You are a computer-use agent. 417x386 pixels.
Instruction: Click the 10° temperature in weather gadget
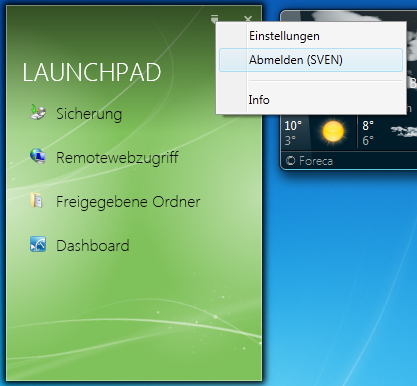click(x=293, y=126)
